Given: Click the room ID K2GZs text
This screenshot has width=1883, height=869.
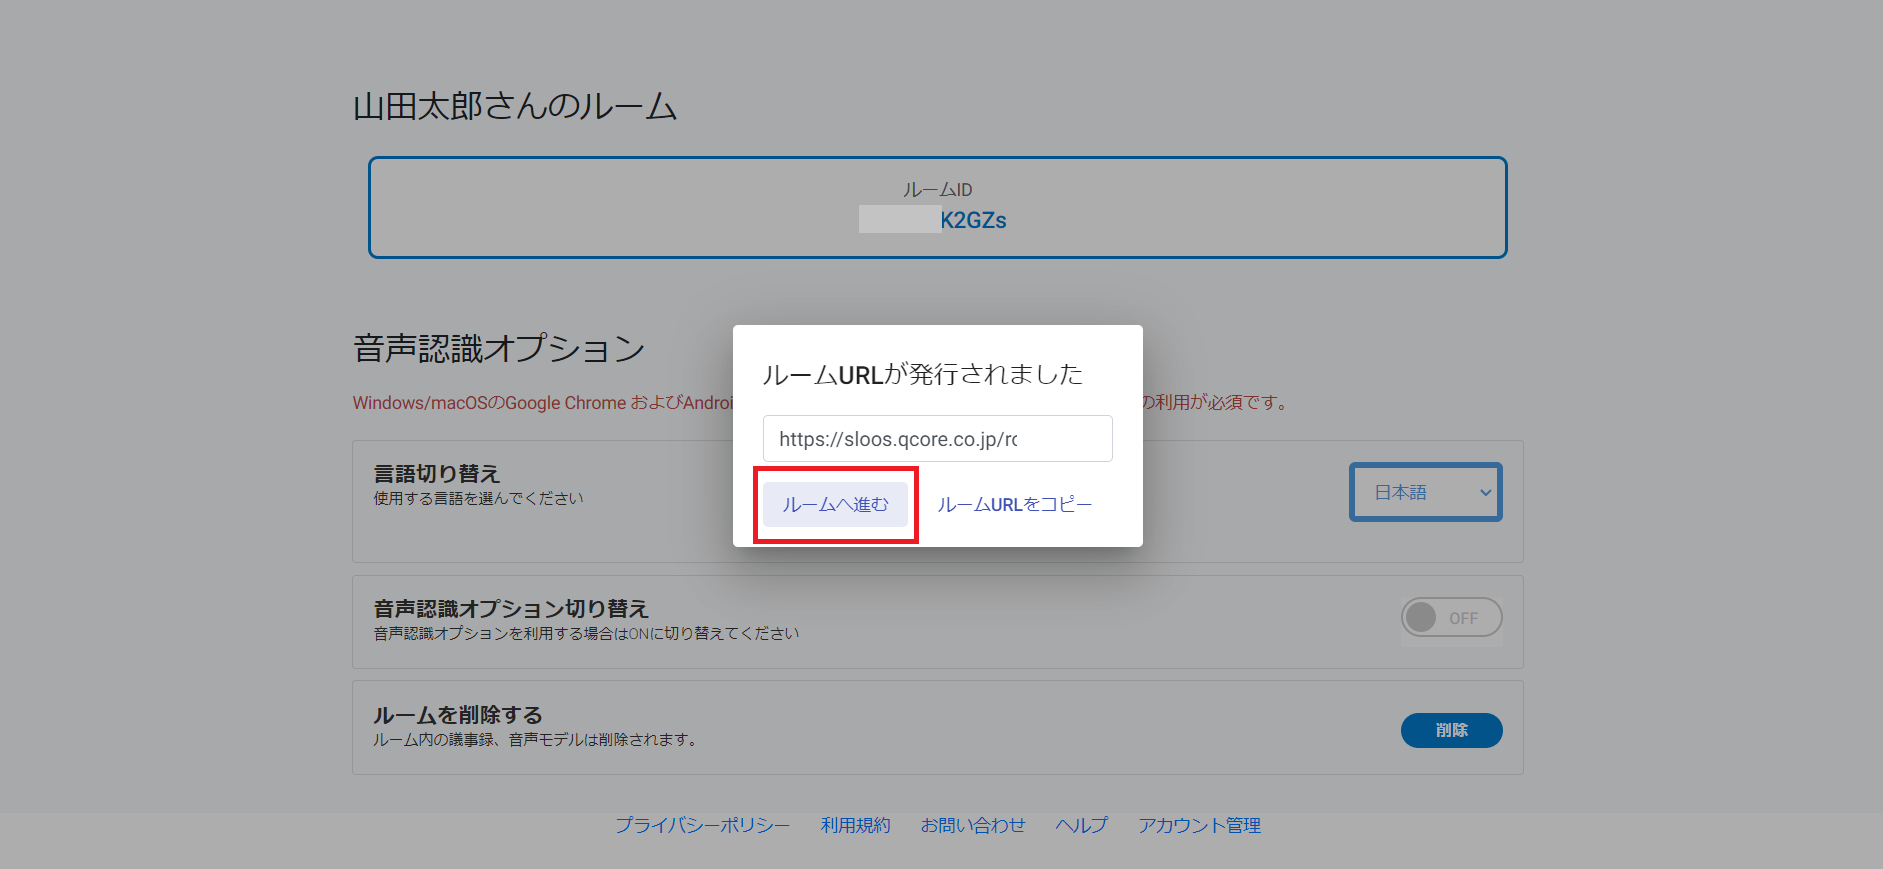Looking at the screenshot, I should [972, 220].
